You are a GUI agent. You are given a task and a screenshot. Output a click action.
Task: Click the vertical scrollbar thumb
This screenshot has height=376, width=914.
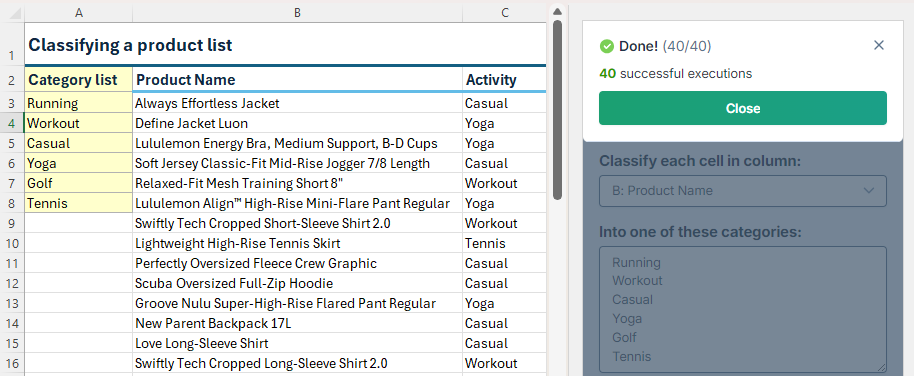coord(557,110)
